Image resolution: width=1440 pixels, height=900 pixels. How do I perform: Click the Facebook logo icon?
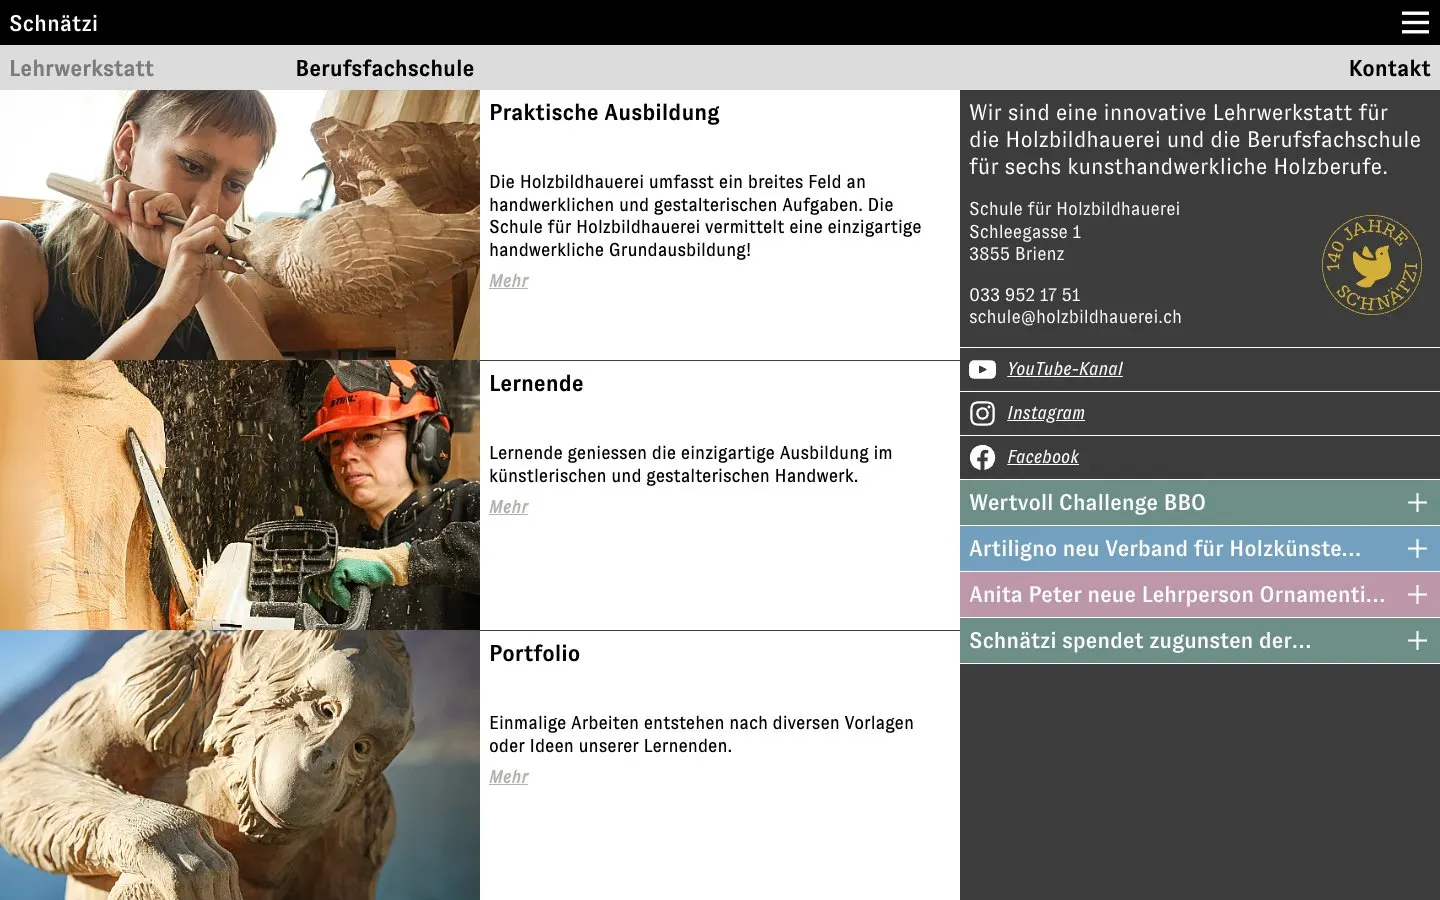[x=982, y=457]
